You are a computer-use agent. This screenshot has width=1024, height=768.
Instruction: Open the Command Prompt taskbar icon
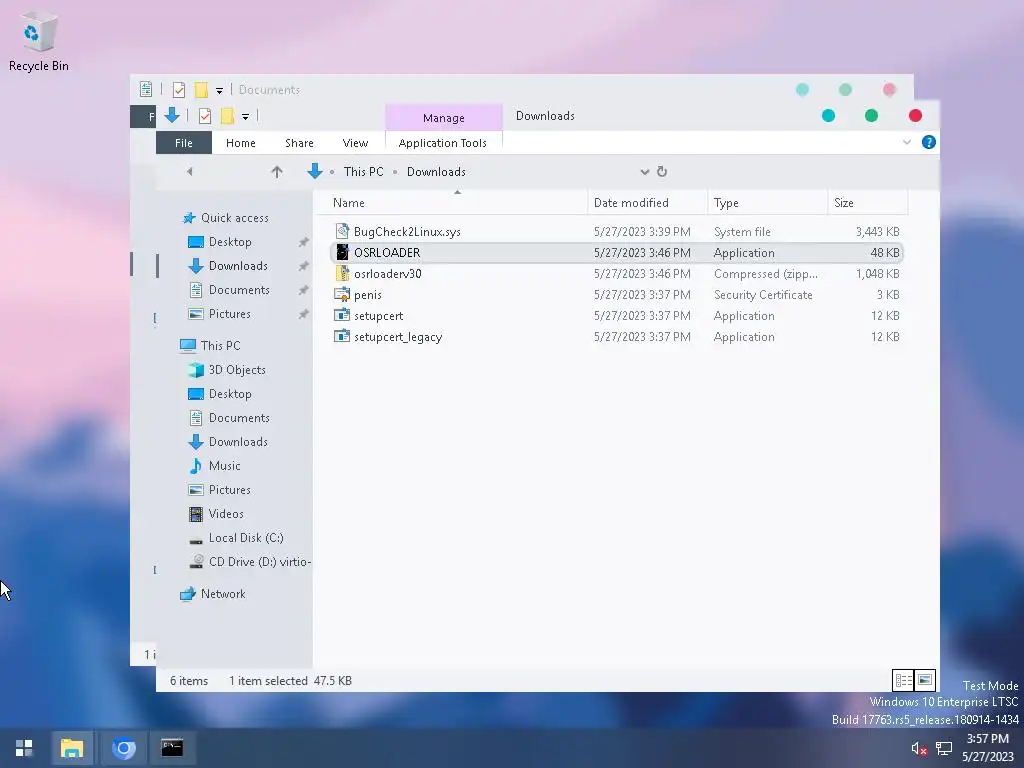tap(172, 748)
